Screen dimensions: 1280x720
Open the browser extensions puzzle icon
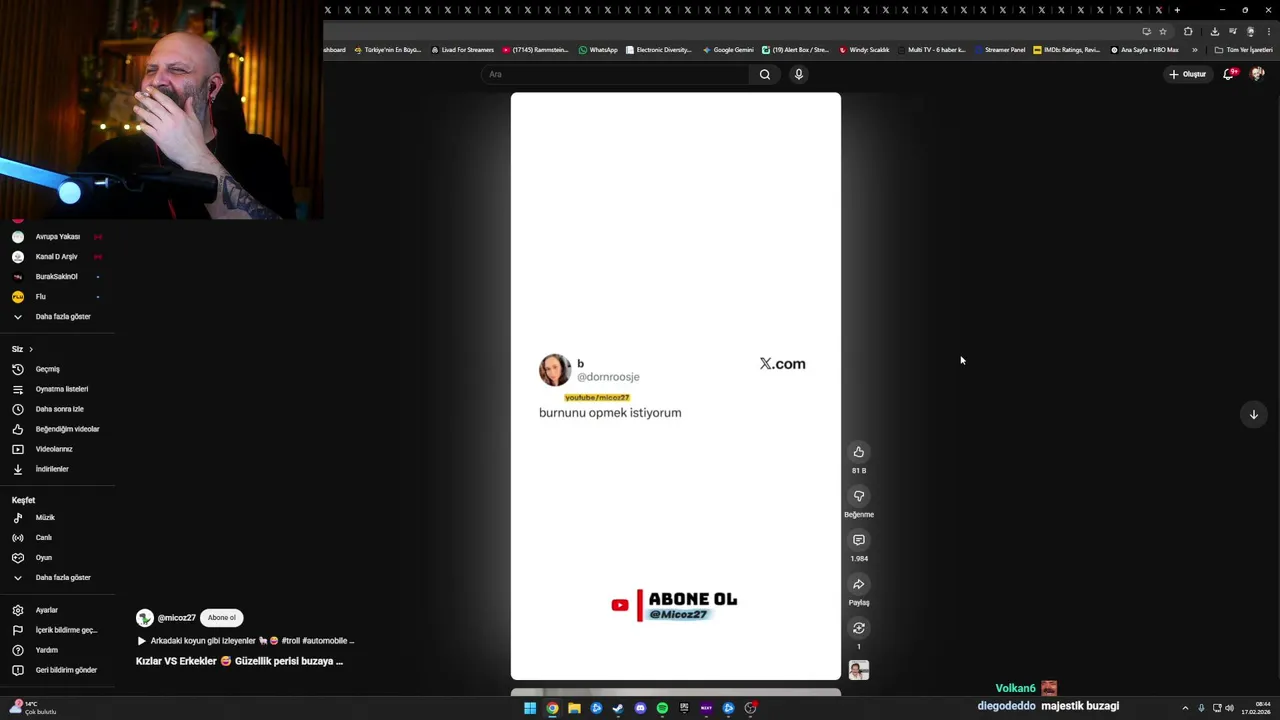(x=1188, y=31)
